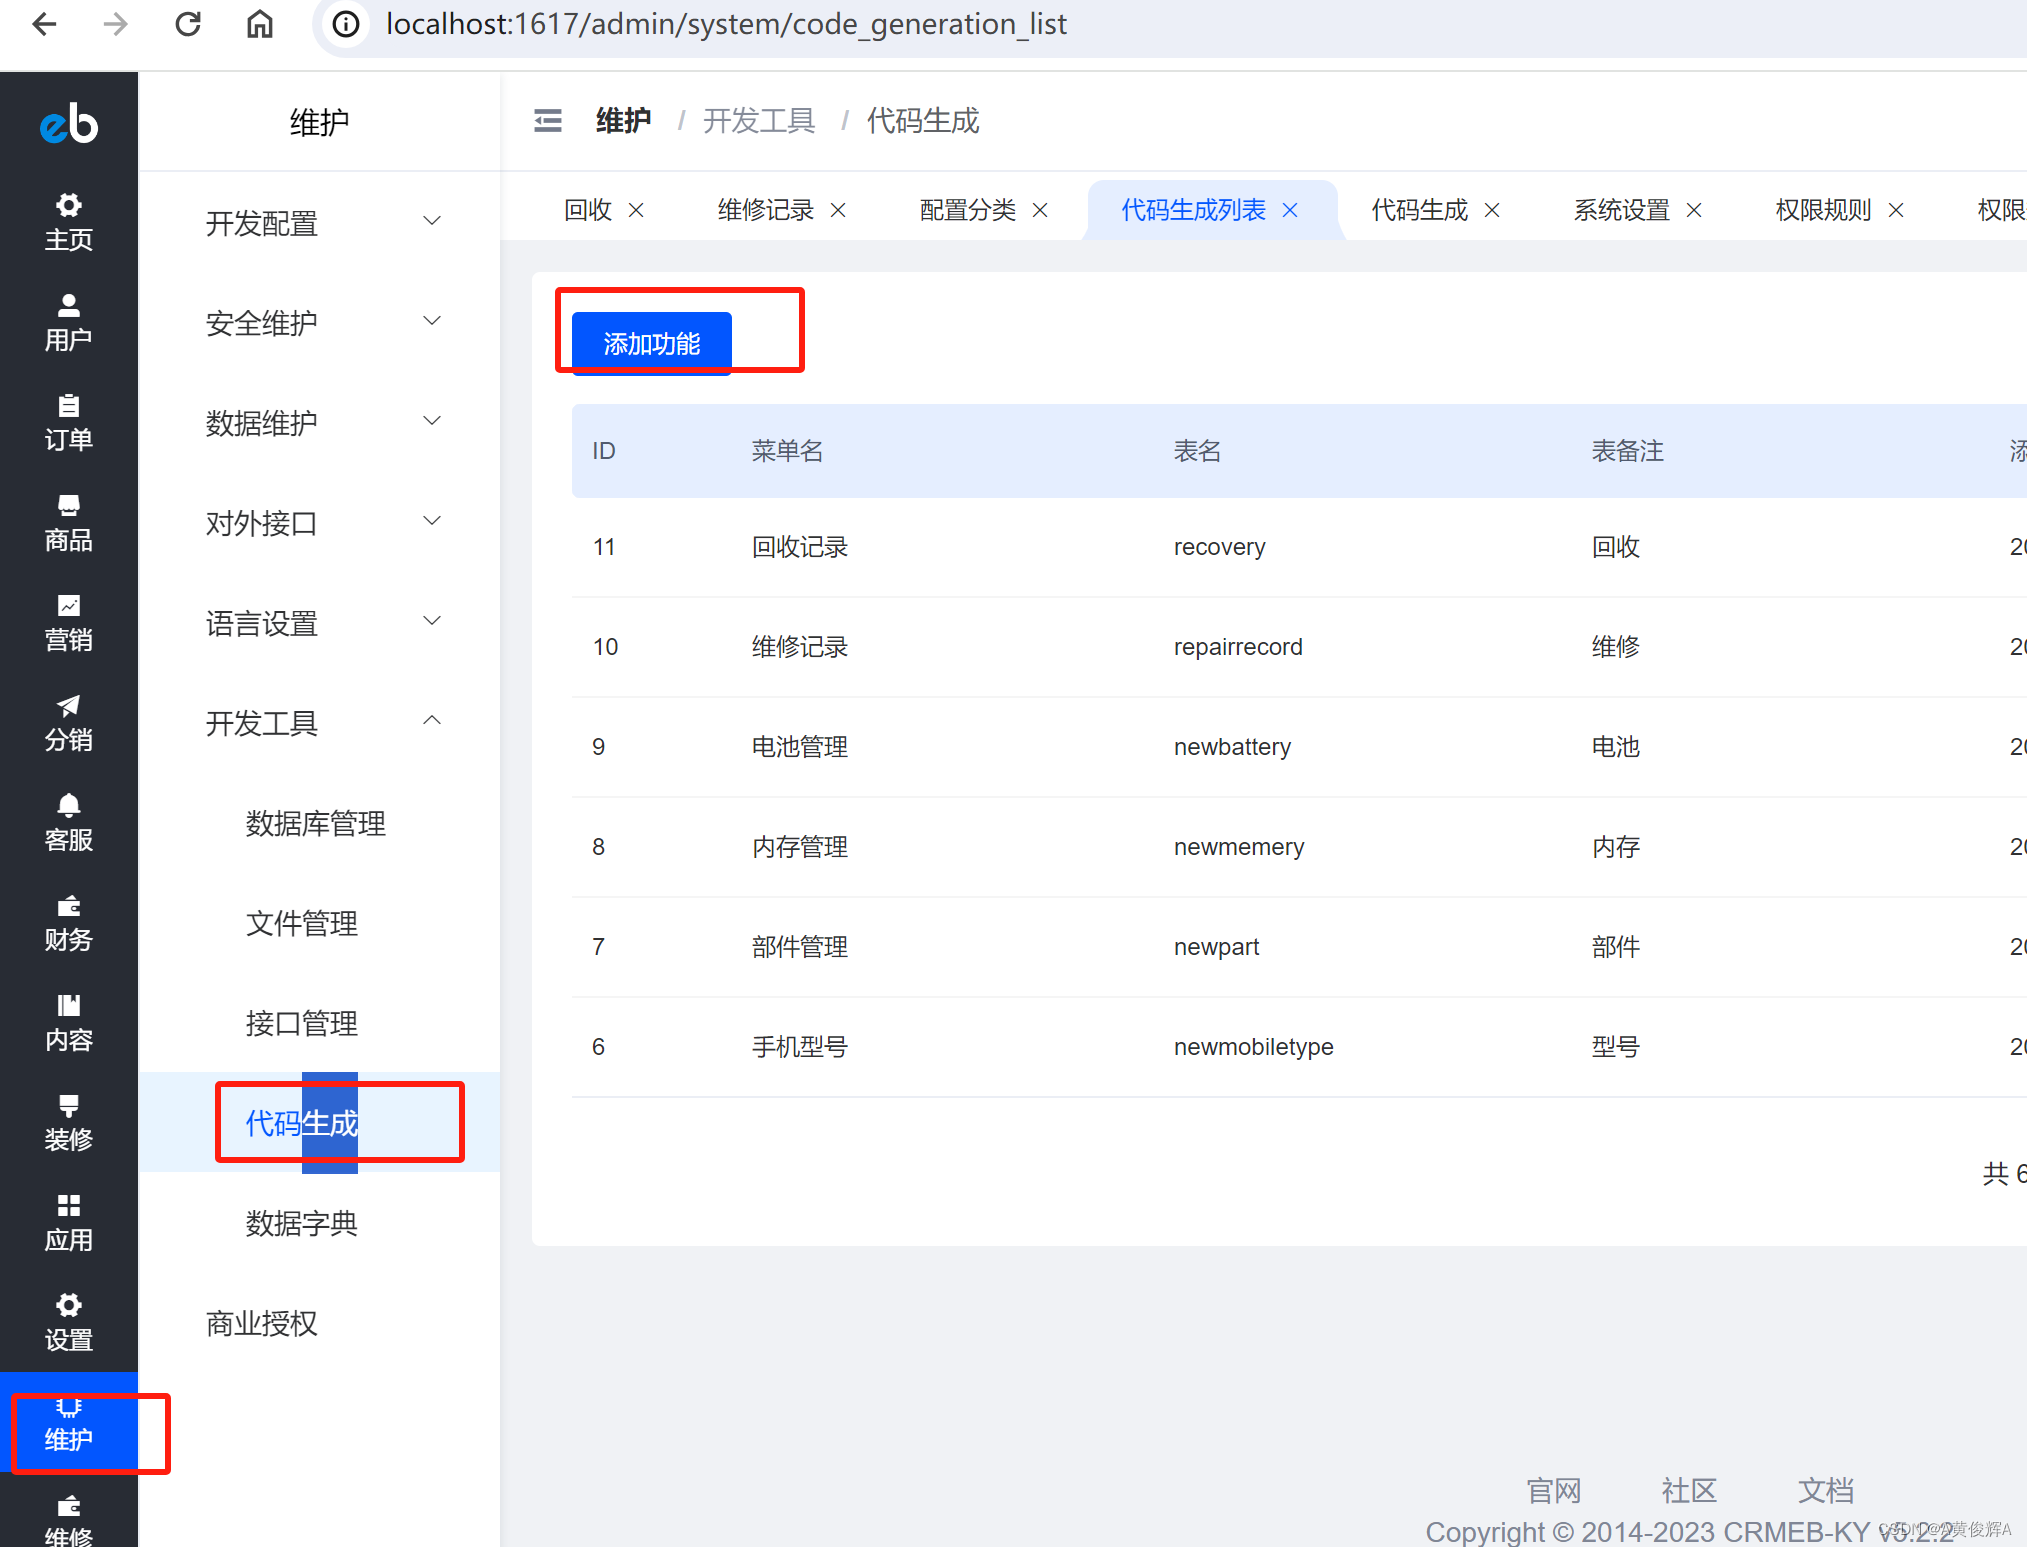Click the newmobiletype table name cell
This screenshot has height=1547, width=2027.
[x=1253, y=1047]
